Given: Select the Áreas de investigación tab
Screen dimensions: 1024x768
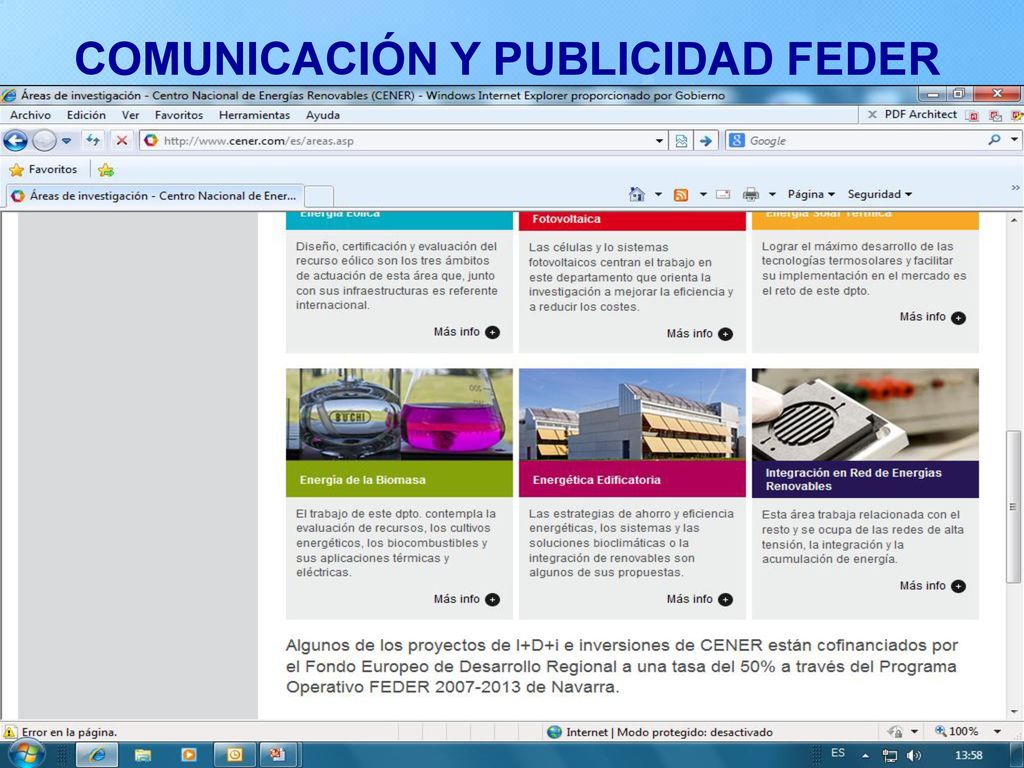Looking at the screenshot, I should (154, 195).
